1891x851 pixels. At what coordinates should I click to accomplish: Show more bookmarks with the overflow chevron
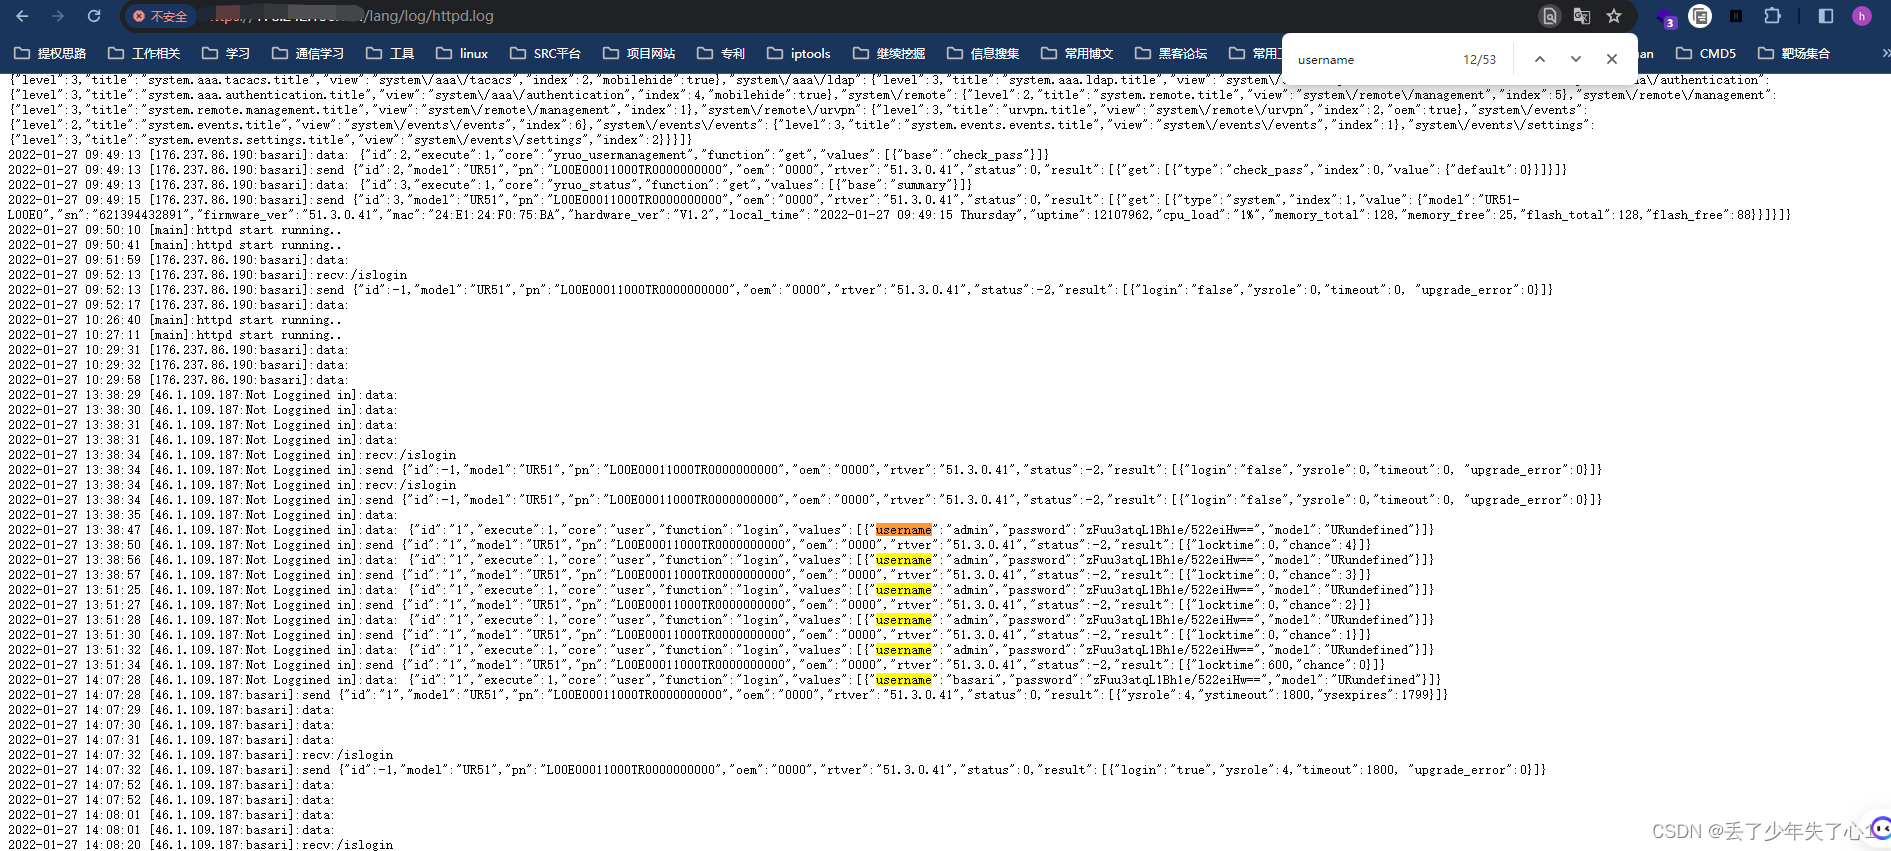tap(1885, 53)
